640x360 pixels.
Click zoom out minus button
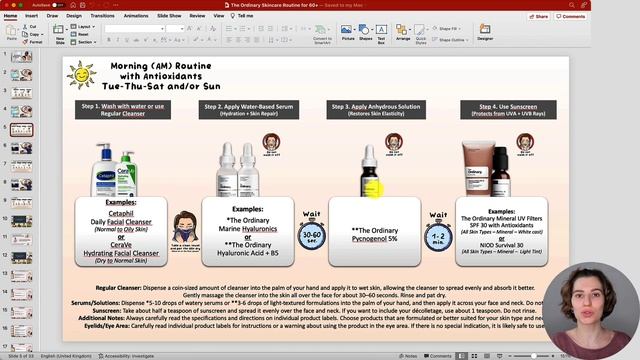click(510, 356)
